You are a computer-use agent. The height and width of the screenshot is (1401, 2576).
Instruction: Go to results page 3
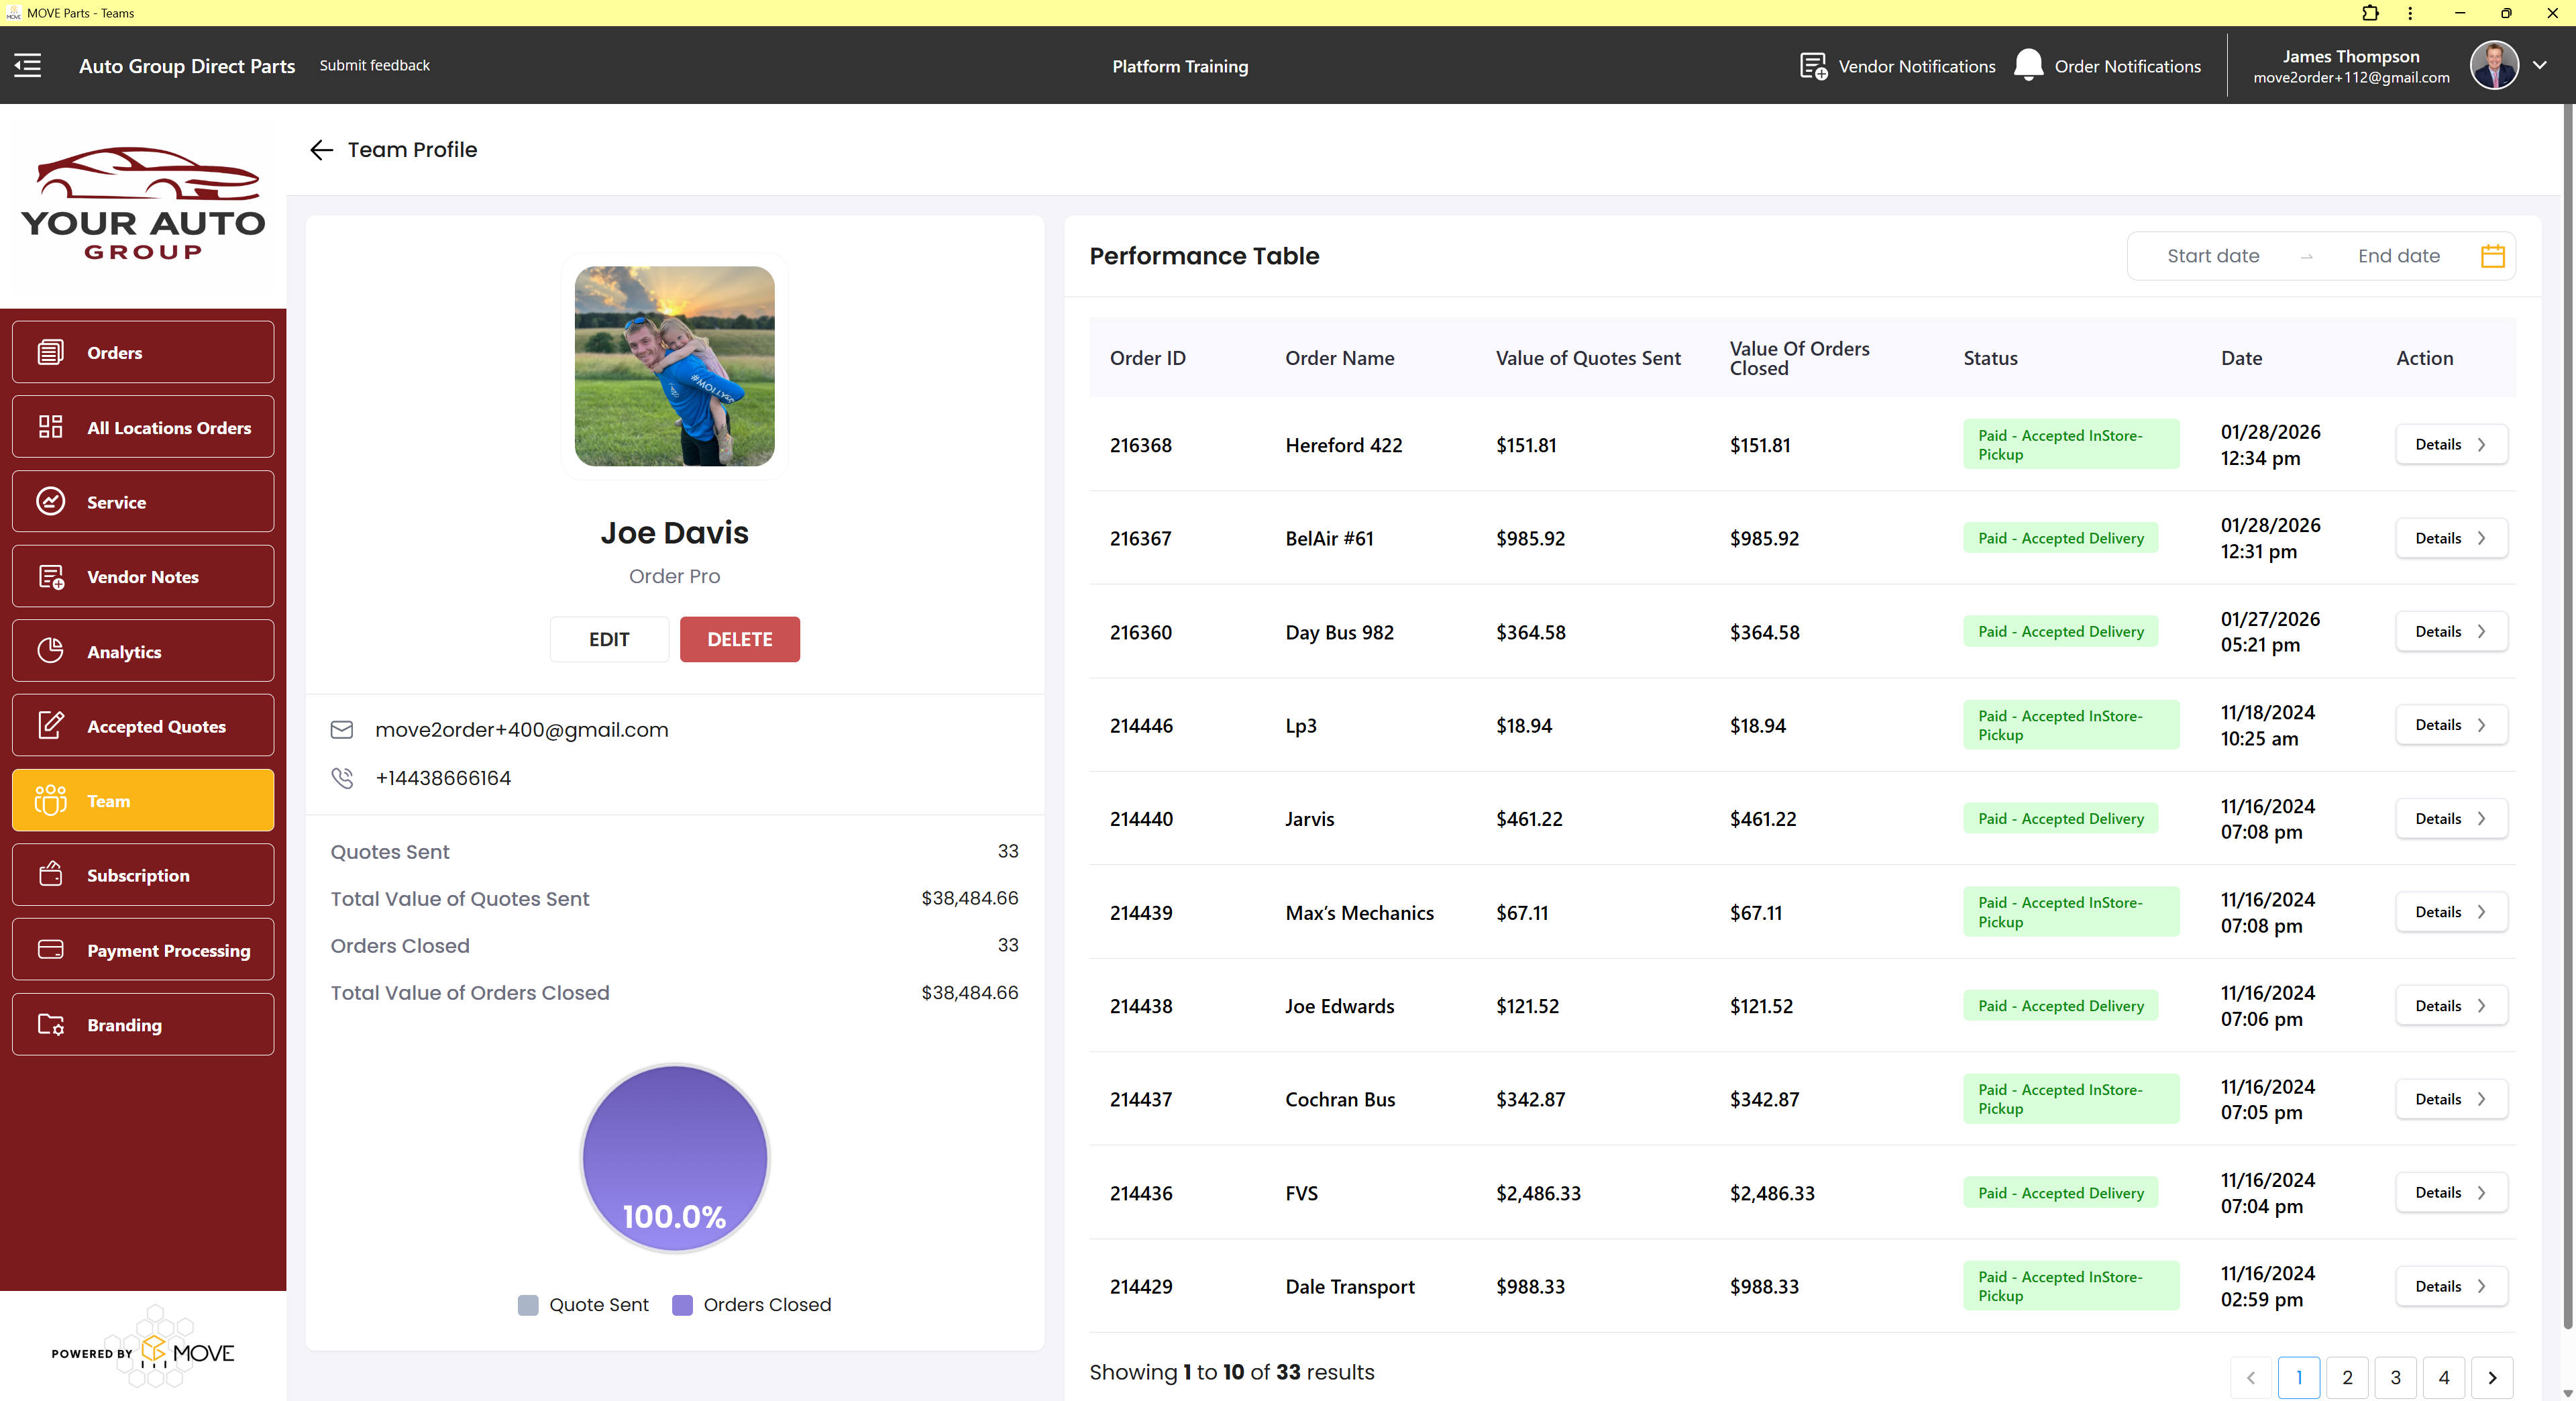[x=2395, y=1377]
